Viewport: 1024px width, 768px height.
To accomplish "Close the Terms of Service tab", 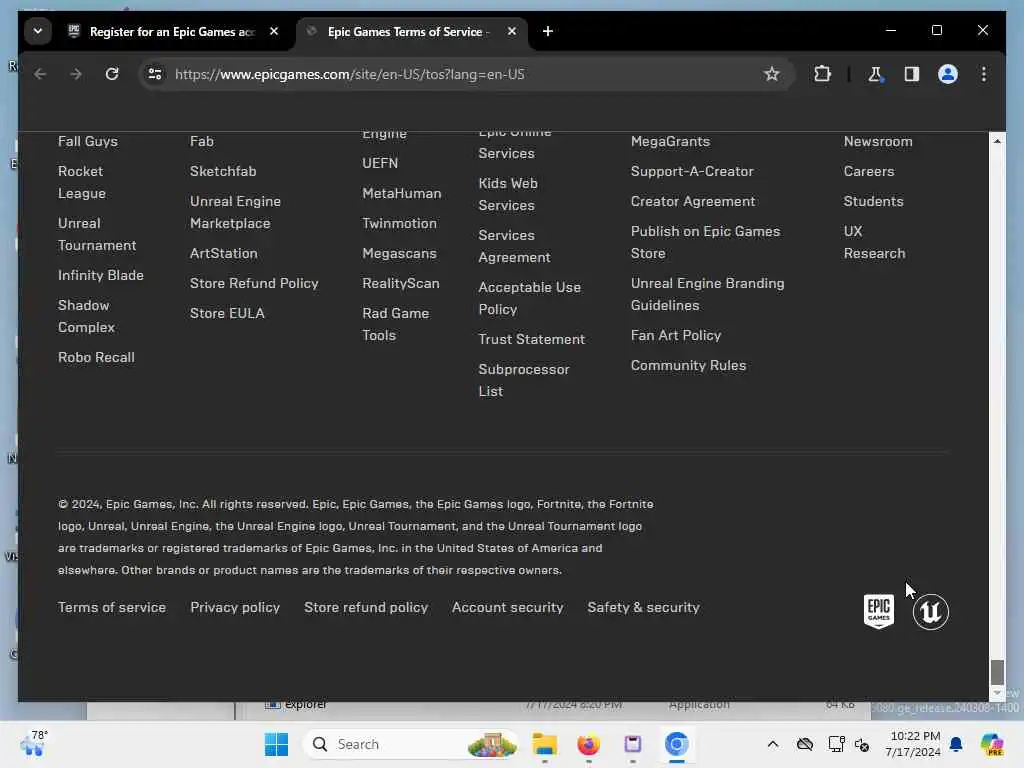I will click(512, 31).
